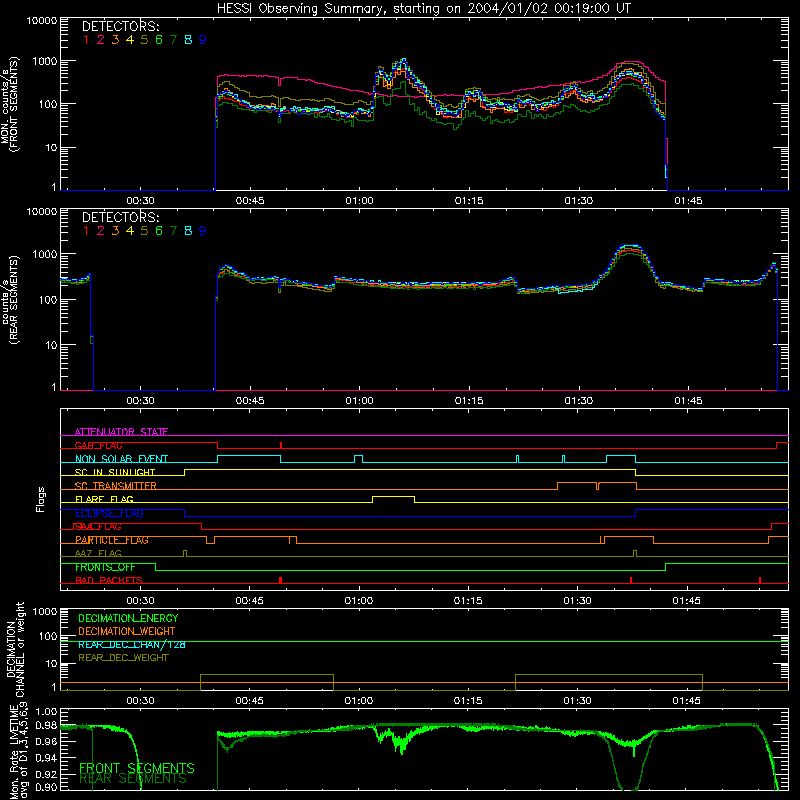This screenshot has height=800, width=800.
Task: Click the SC_TRANSMITTER flag label
Action: coord(115,486)
